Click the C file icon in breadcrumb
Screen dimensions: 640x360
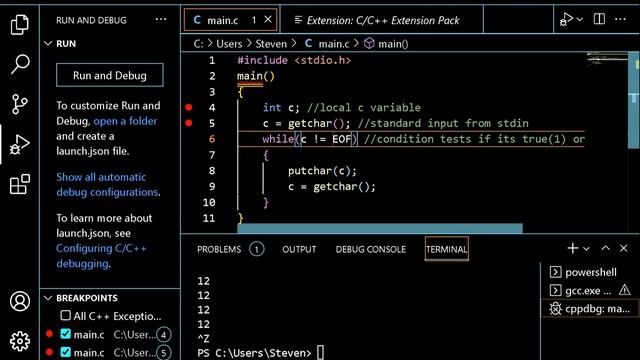point(309,43)
